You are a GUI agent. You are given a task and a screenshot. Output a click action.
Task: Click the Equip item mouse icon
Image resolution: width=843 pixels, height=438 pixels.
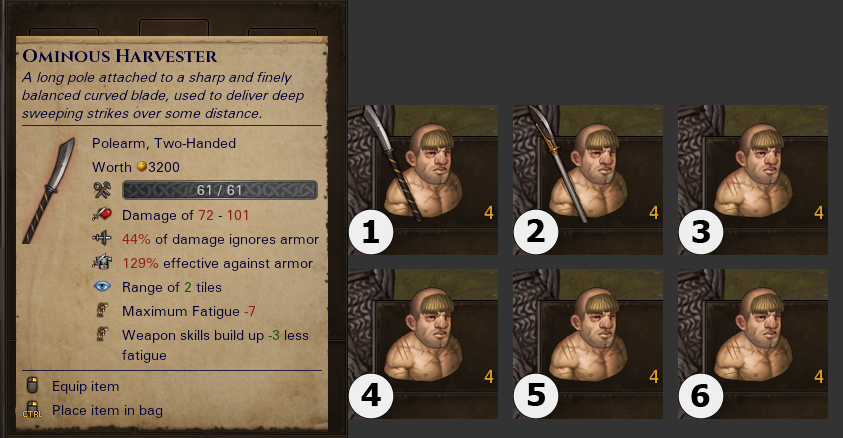point(32,385)
